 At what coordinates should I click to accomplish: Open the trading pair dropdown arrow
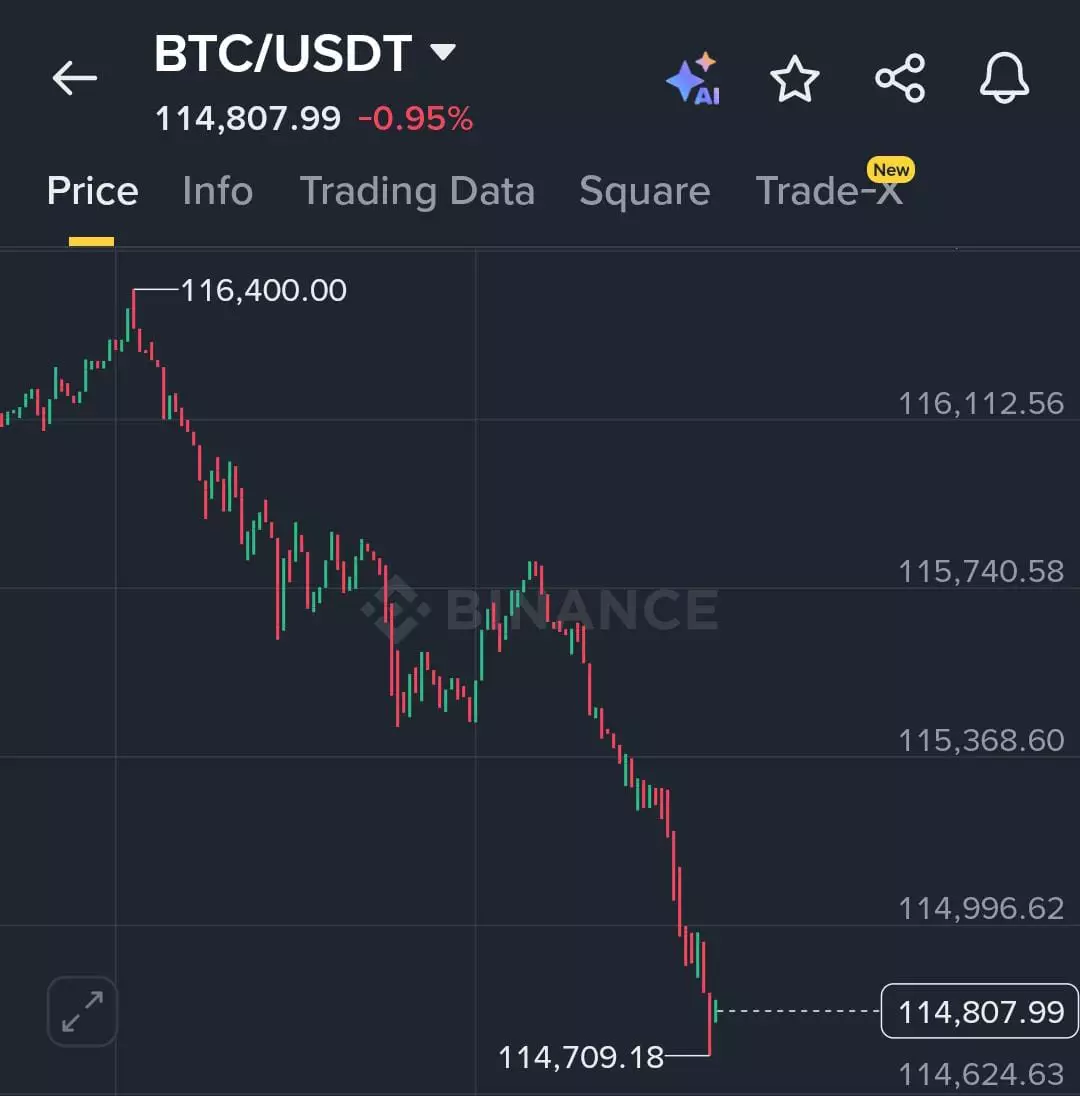443,52
